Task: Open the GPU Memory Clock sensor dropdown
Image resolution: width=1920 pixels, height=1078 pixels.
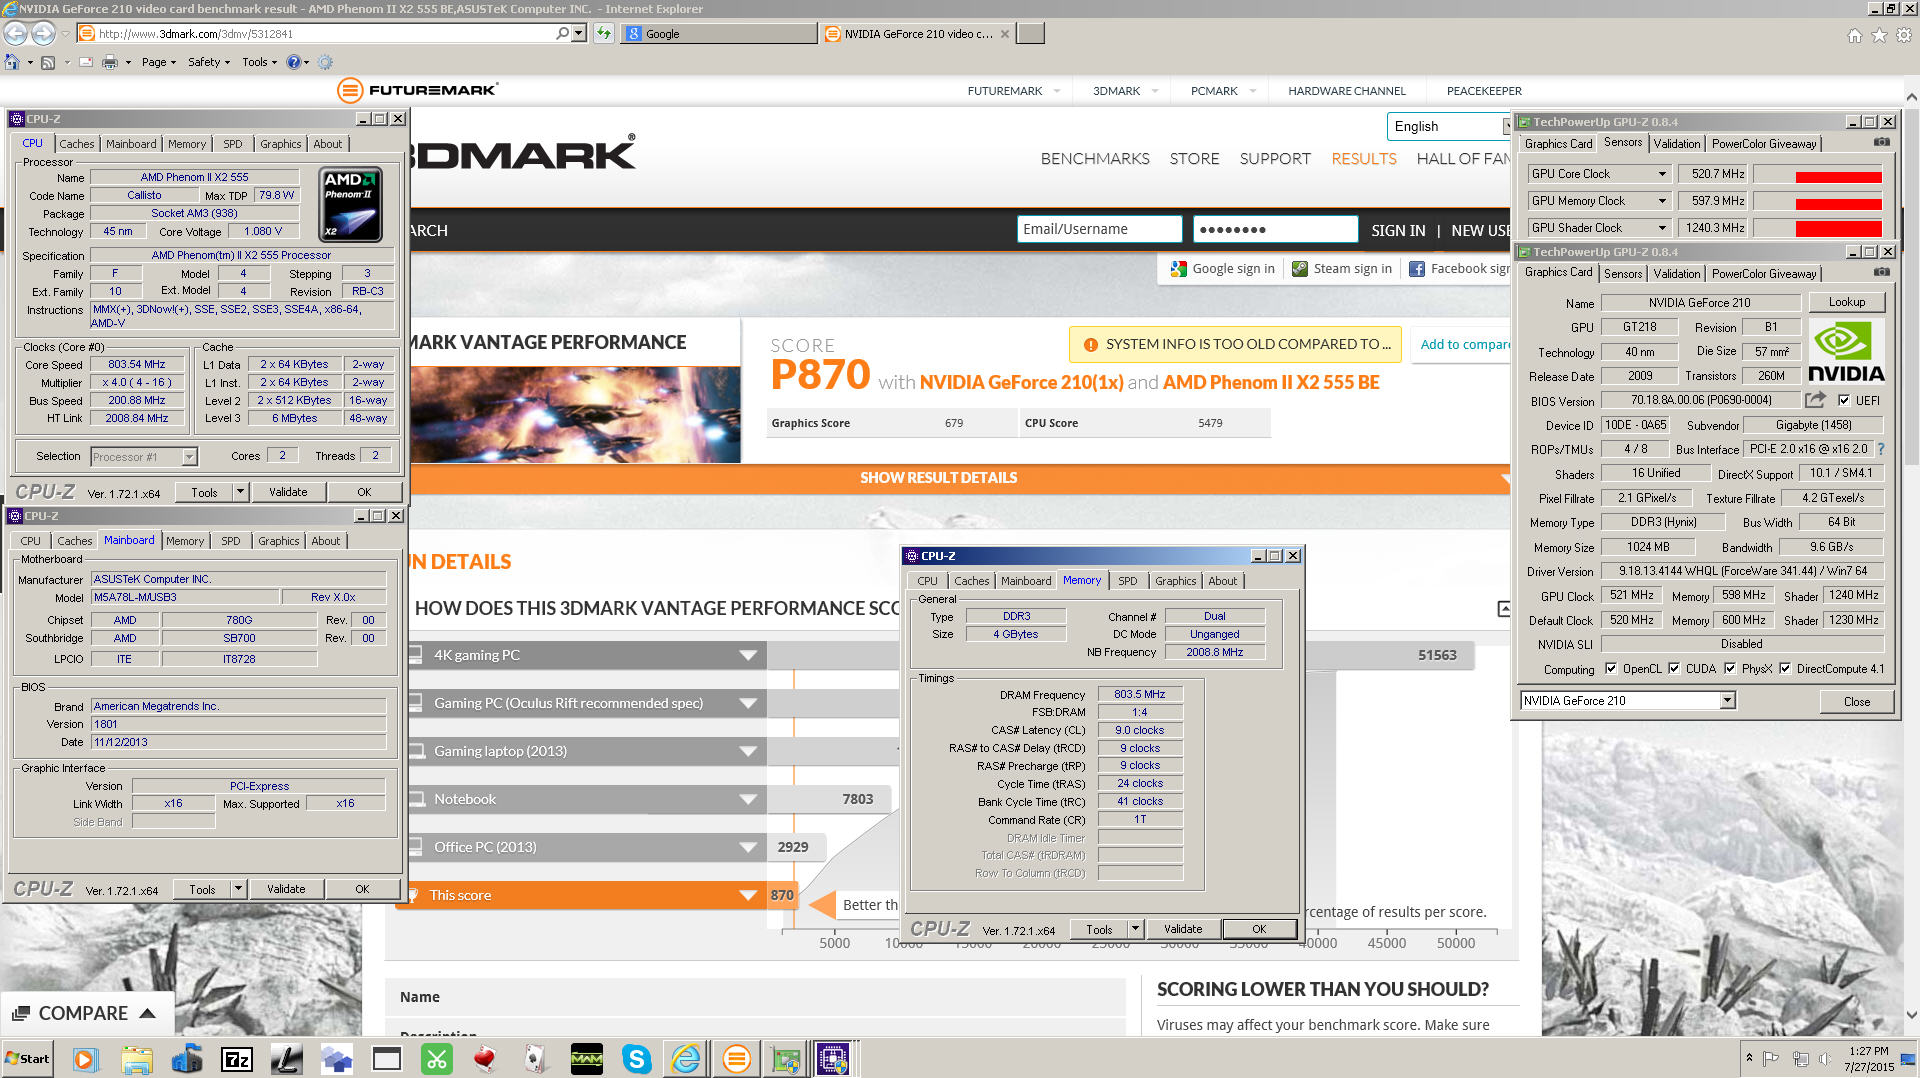Action: pyautogui.click(x=1662, y=201)
